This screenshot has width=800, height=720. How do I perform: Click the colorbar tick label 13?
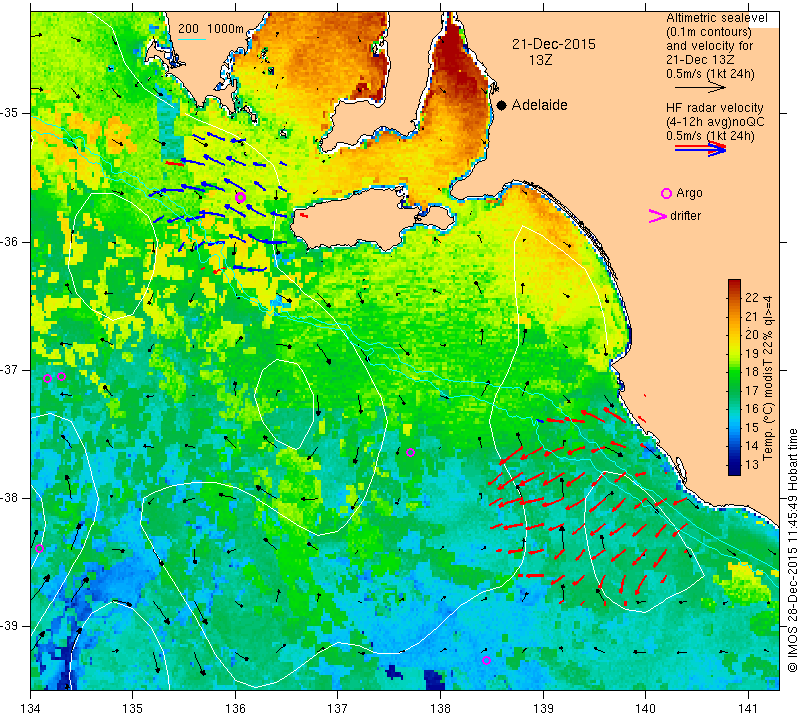point(752,464)
